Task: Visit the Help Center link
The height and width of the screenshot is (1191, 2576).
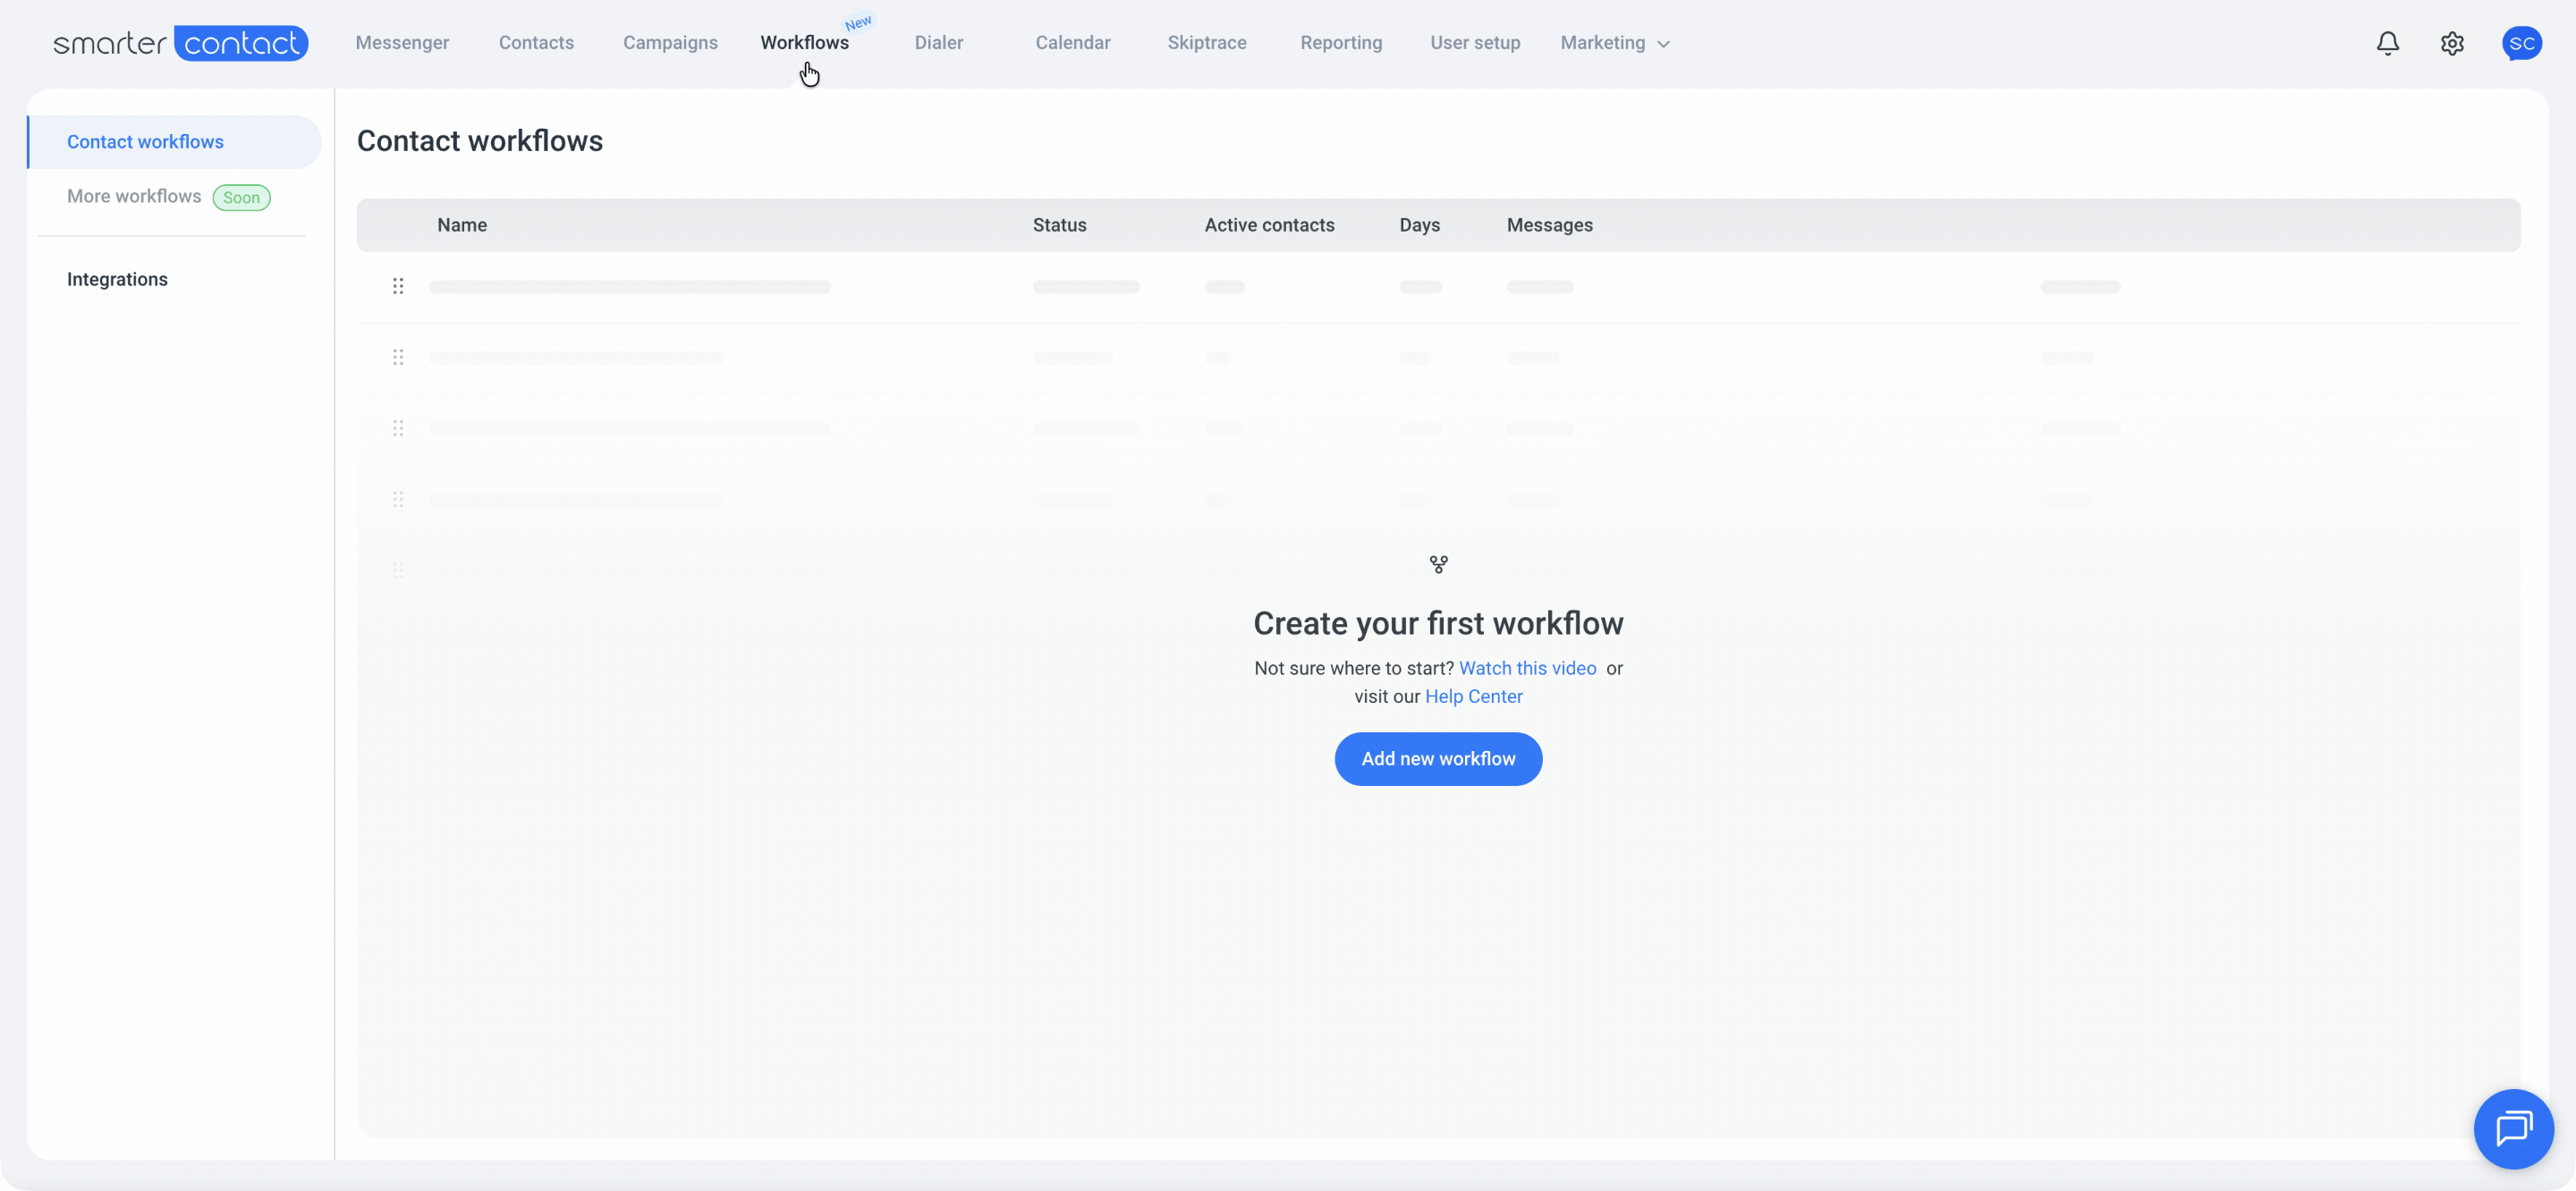Action: coord(1474,696)
